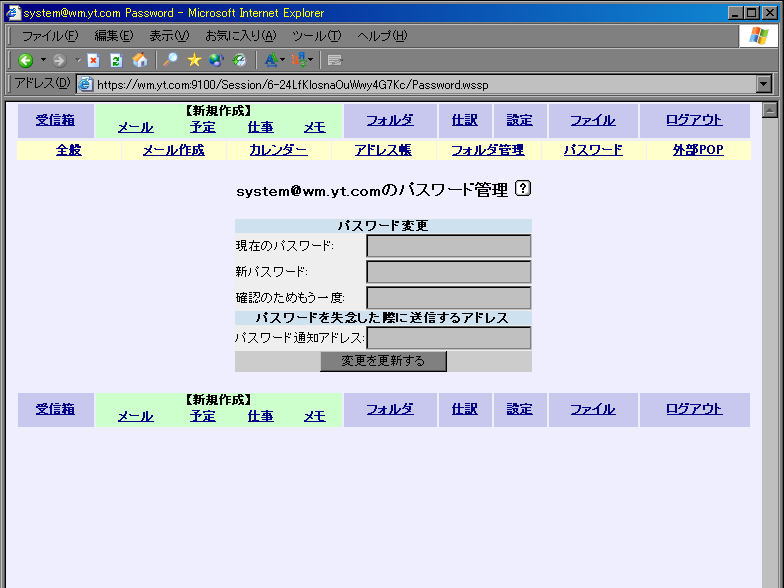Viewport: 784px width, 588px height.
Task: Expand the address bar dropdown
Action: click(x=764, y=85)
